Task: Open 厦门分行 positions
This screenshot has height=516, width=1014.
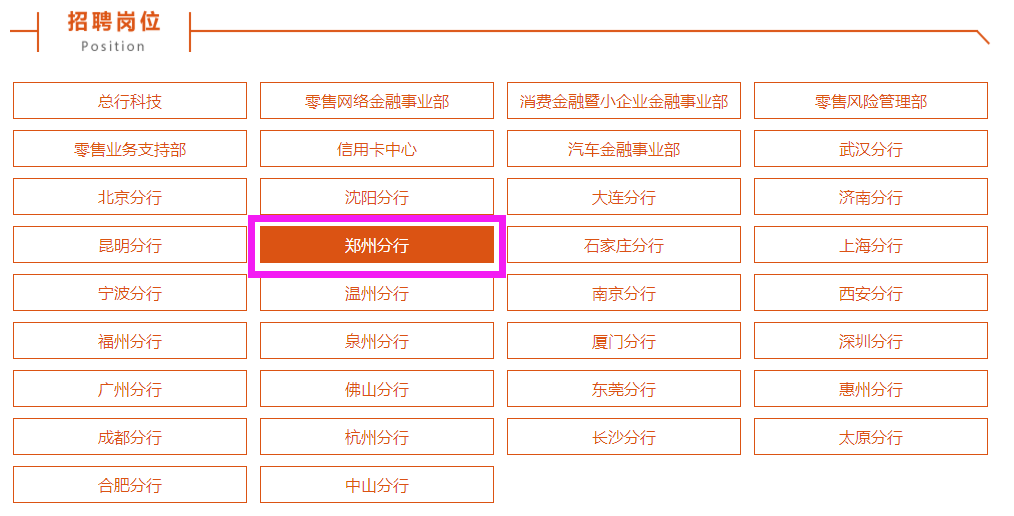Action: tap(624, 341)
